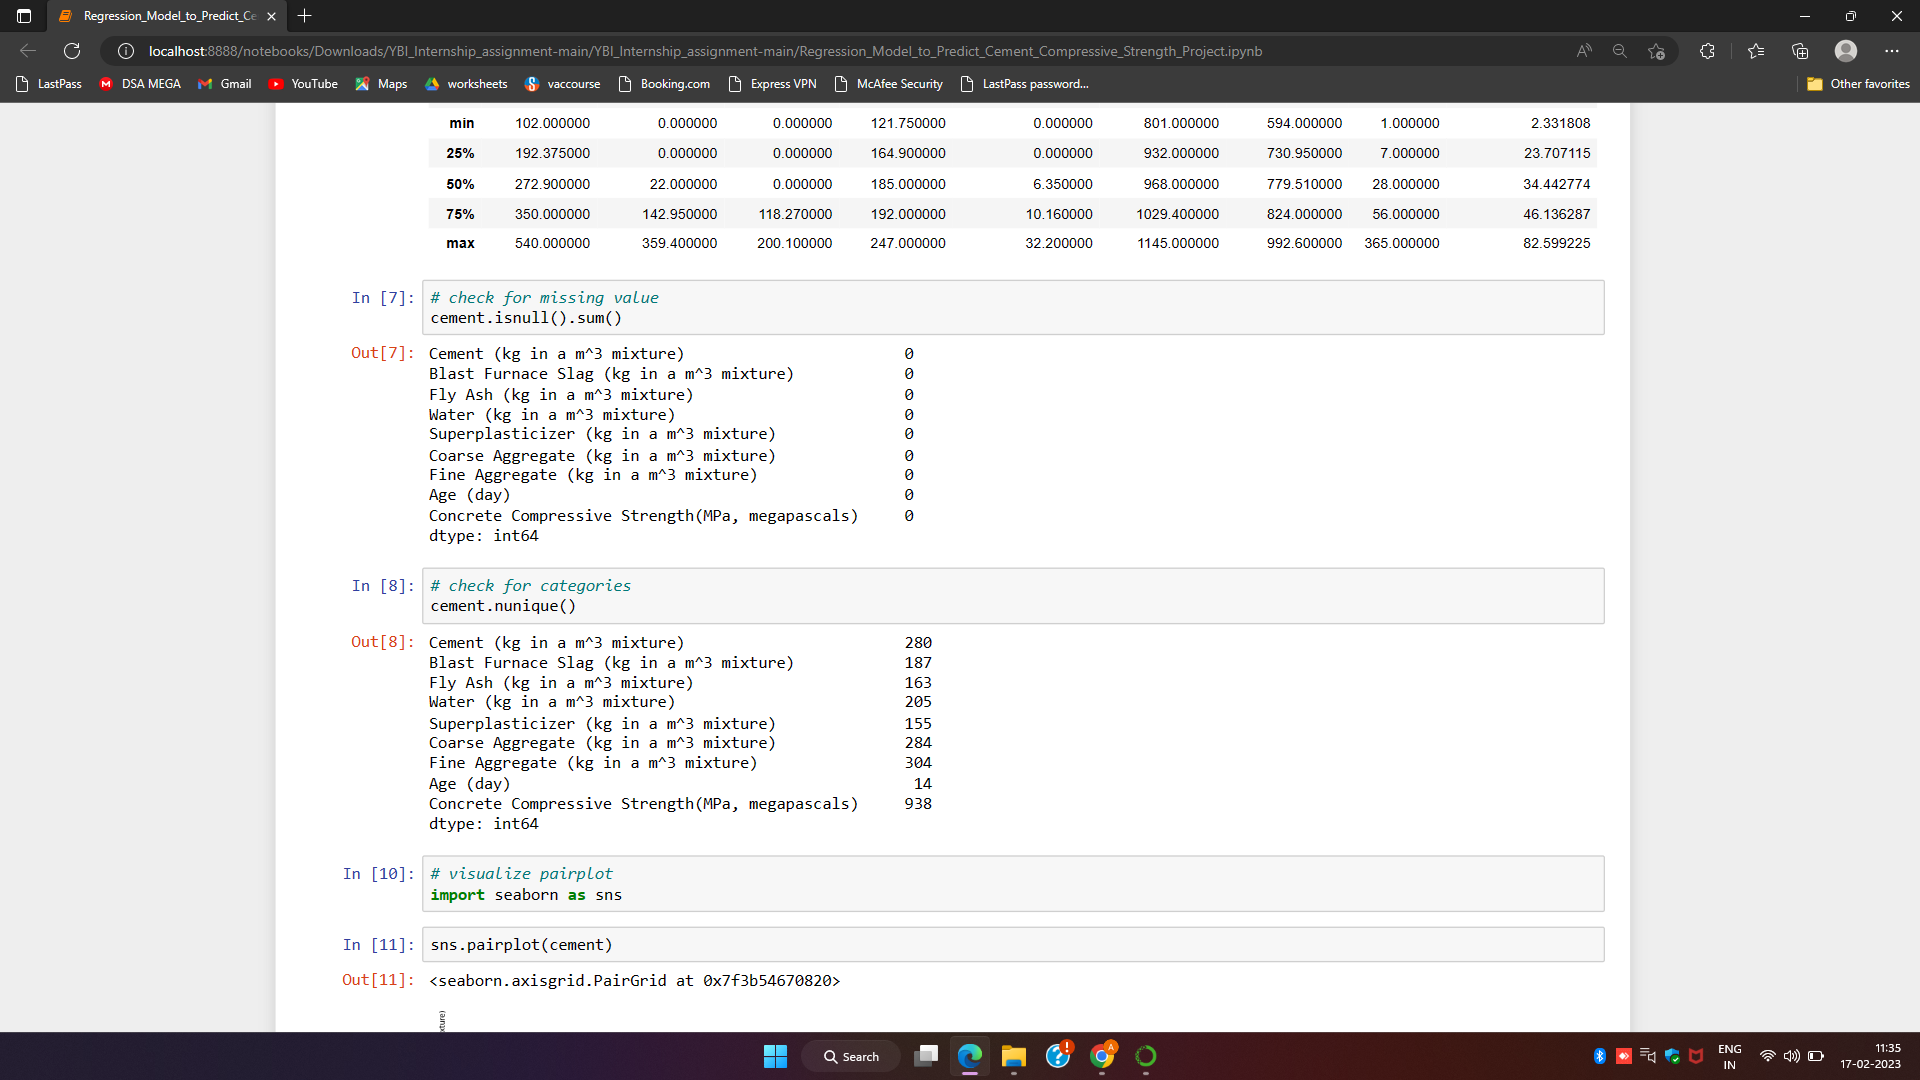Open Settings and more ellipsis menu
The image size is (1920, 1080).
click(1891, 51)
